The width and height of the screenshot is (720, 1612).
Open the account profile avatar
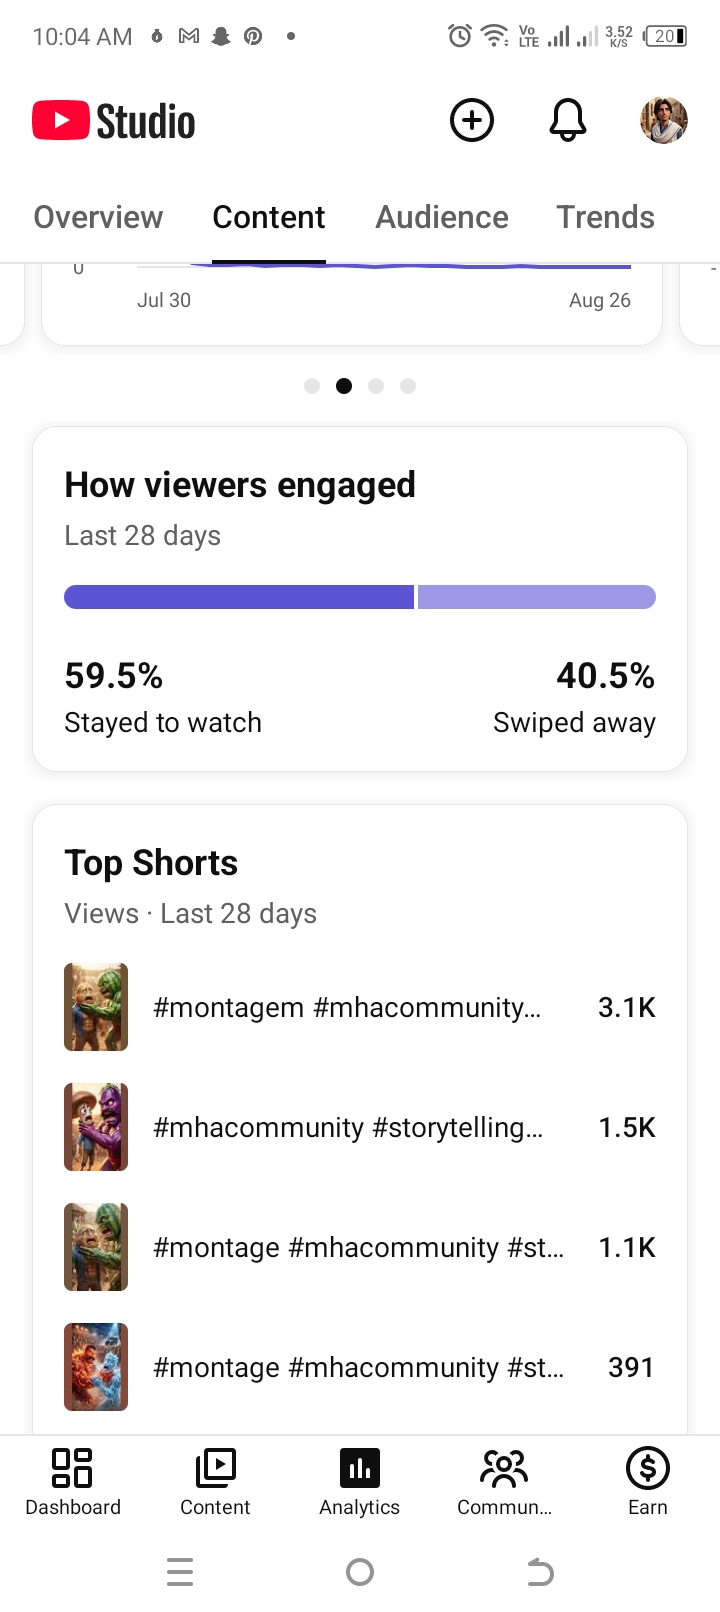[x=664, y=121]
